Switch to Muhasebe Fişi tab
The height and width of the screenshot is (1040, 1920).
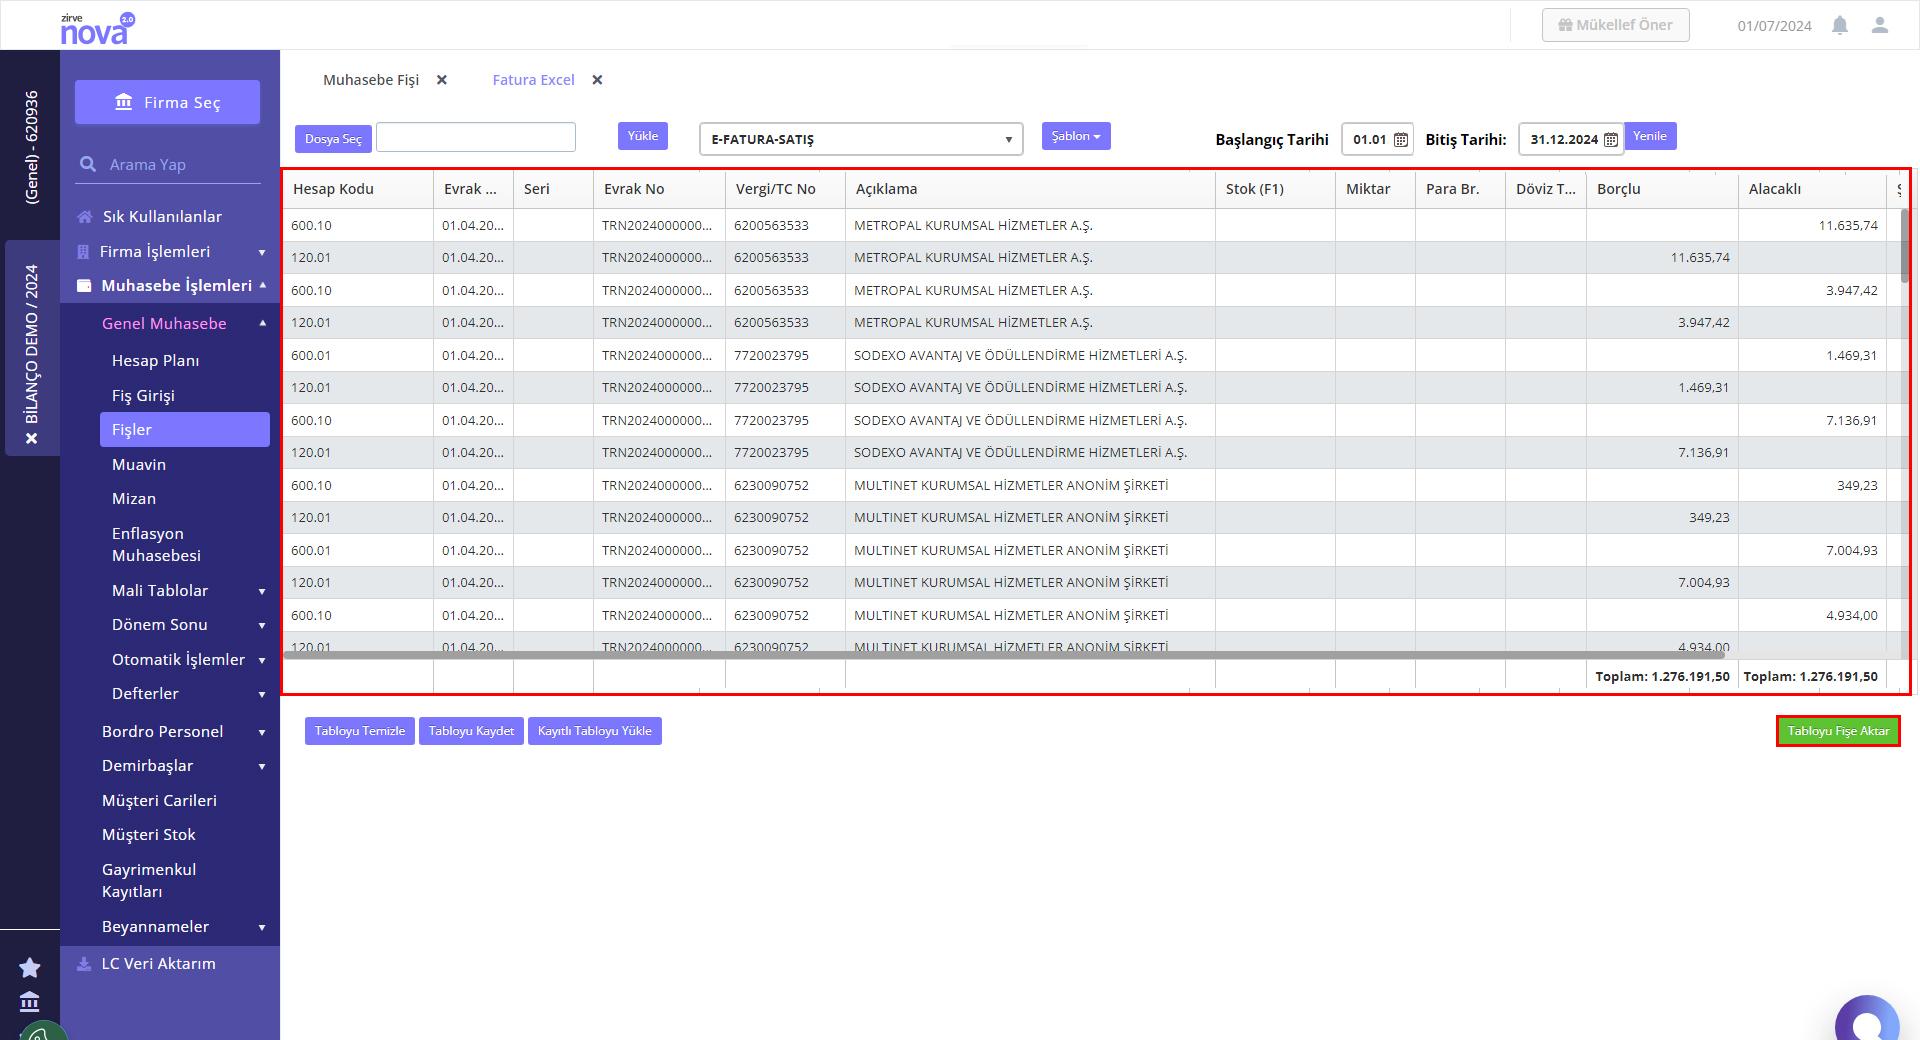(371, 80)
